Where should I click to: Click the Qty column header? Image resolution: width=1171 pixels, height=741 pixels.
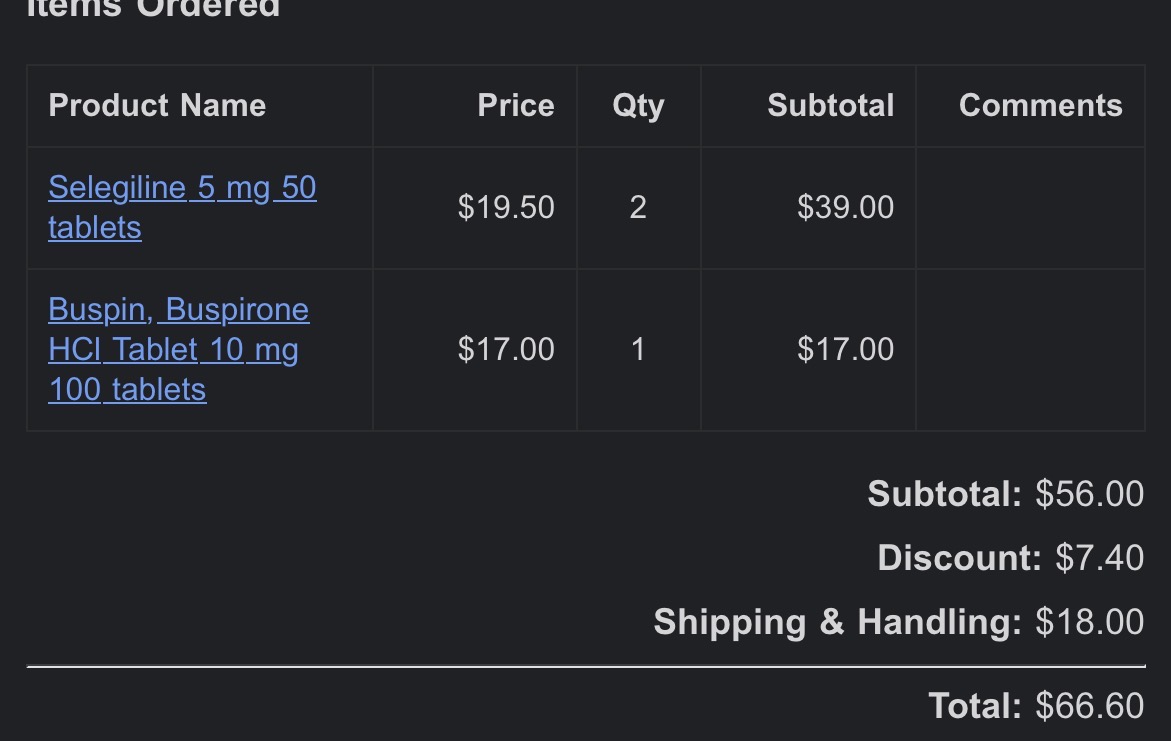(639, 105)
